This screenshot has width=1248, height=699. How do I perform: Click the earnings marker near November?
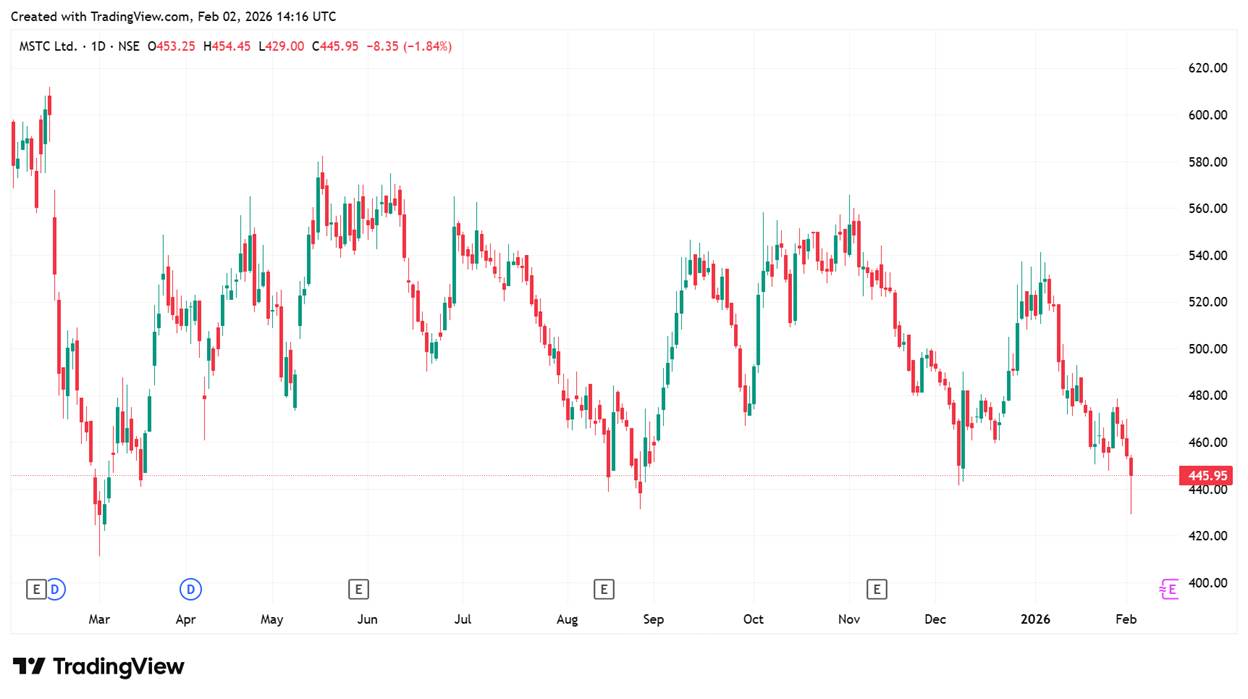(x=877, y=589)
